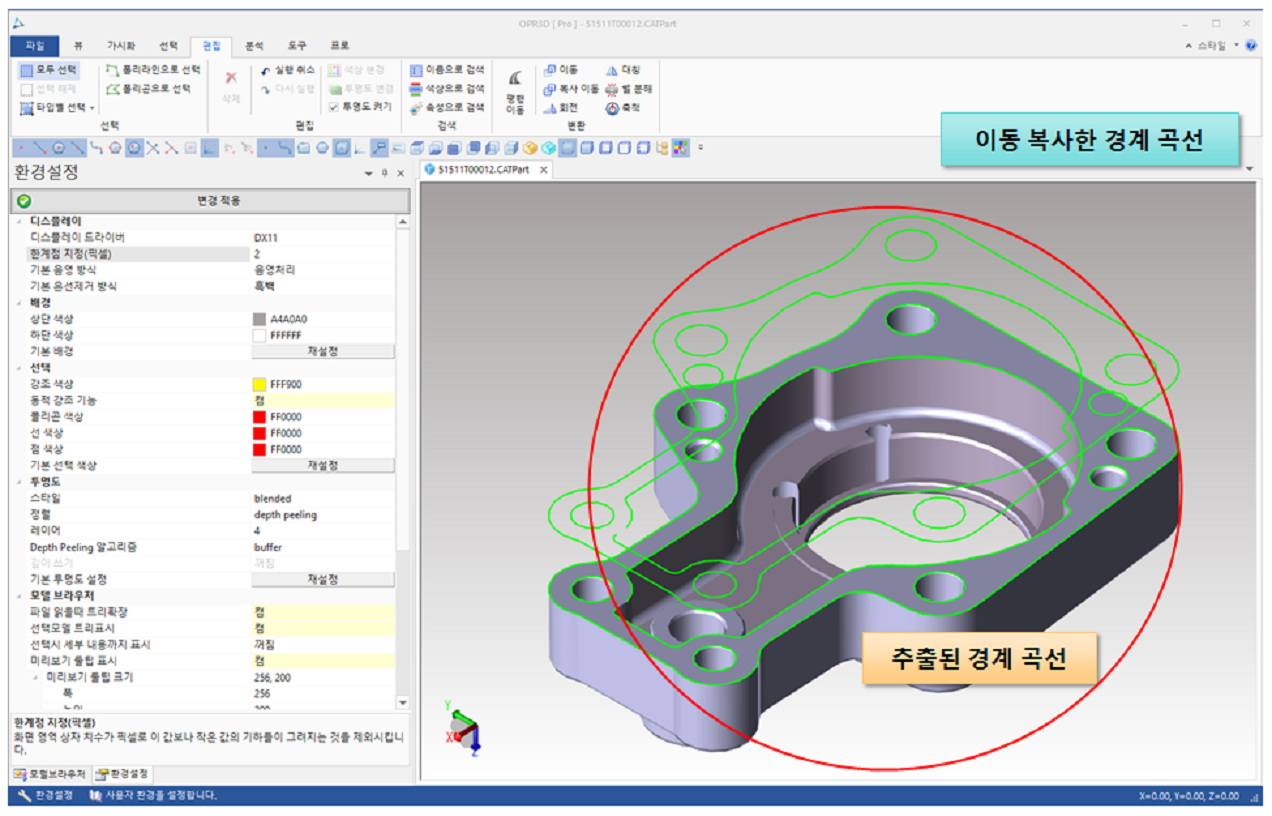The height and width of the screenshot is (816, 1272).
Task: Select the 폴리라인으로 선택 tool
Action: click(113, 70)
